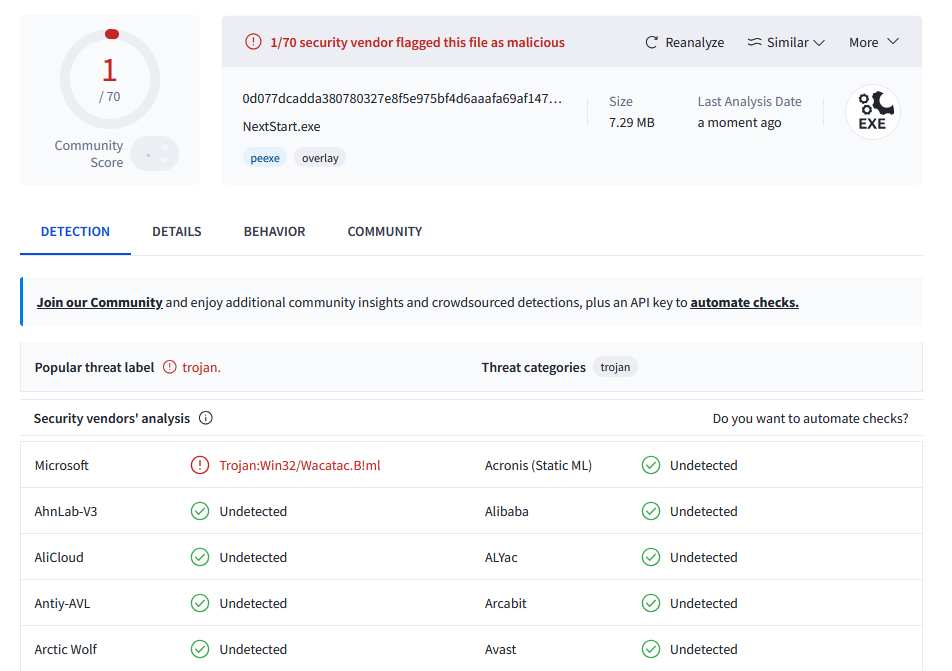Viewport: 952px width, 671px height.
Task: Click the 1 / 70 detection score gauge
Action: pos(110,79)
